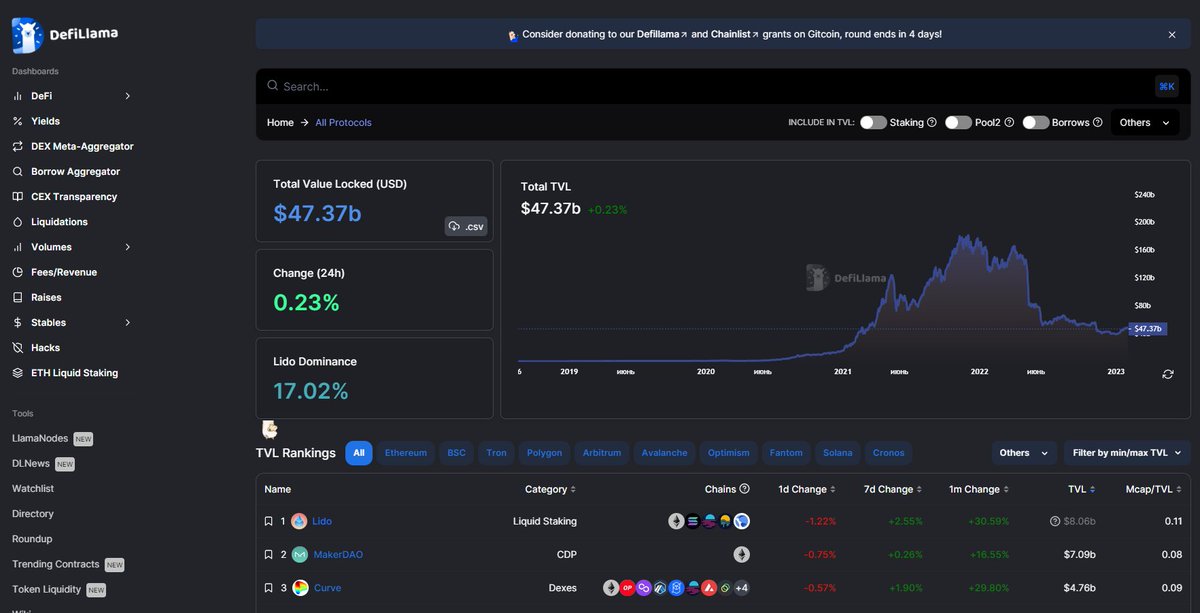Click the Volumes chart icon

[x=18, y=247]
